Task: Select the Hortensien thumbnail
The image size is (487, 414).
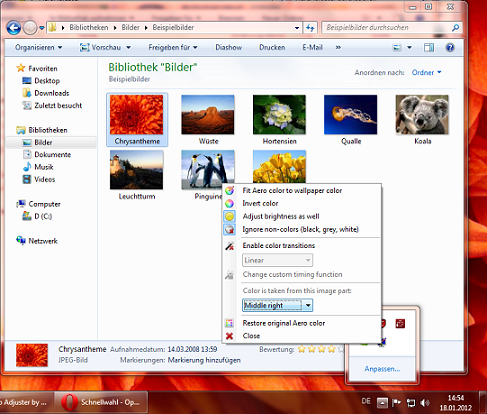Action: [x=279, y=115]
